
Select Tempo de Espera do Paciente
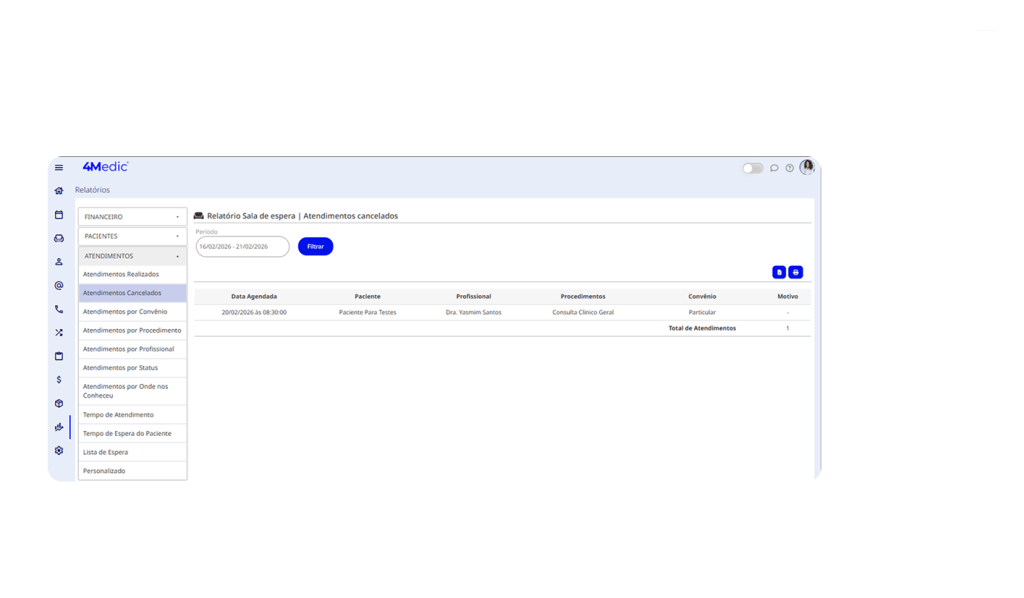[127, 434]
